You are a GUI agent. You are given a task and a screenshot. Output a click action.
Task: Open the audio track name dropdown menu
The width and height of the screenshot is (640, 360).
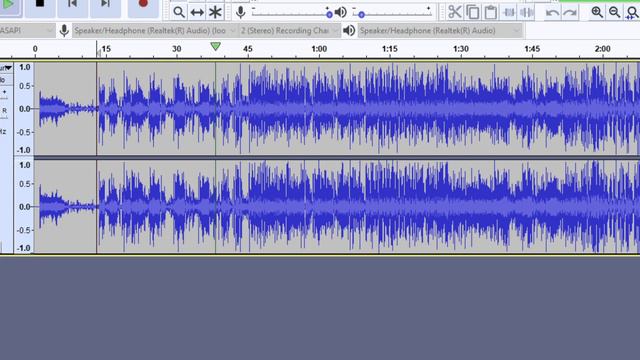click(x=7, y=68)
